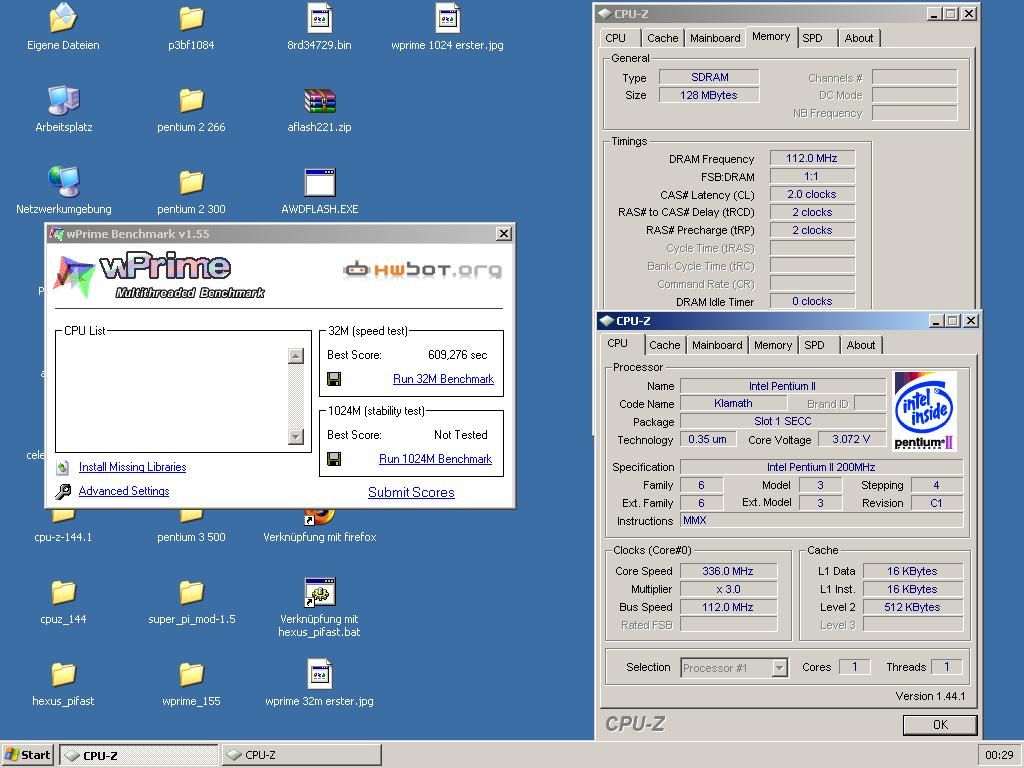Click the Memory Size 128 MBytes value

pyautogui.click(x=709, y=95)
